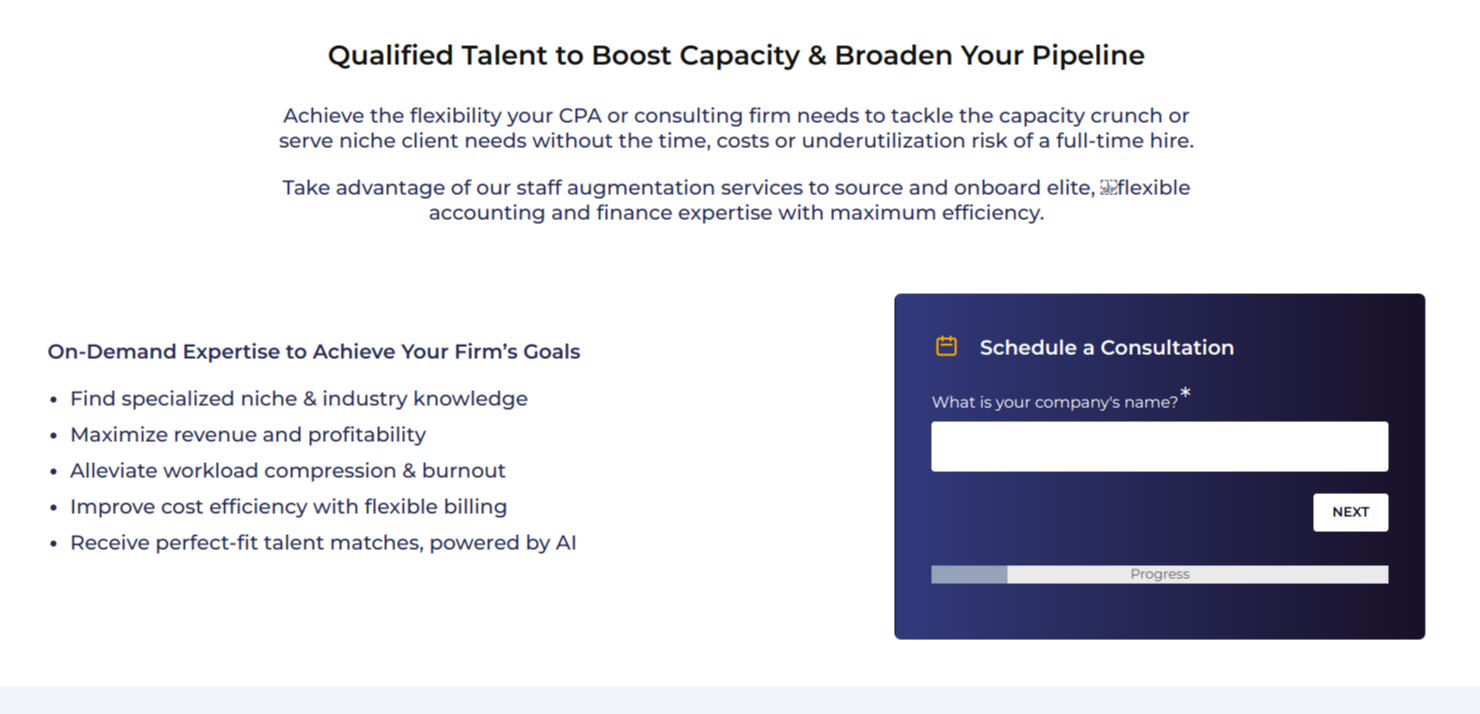Click the required asterisk next to company name
The width and height of the screenshot is (1480, 714).
(1185, 394)
